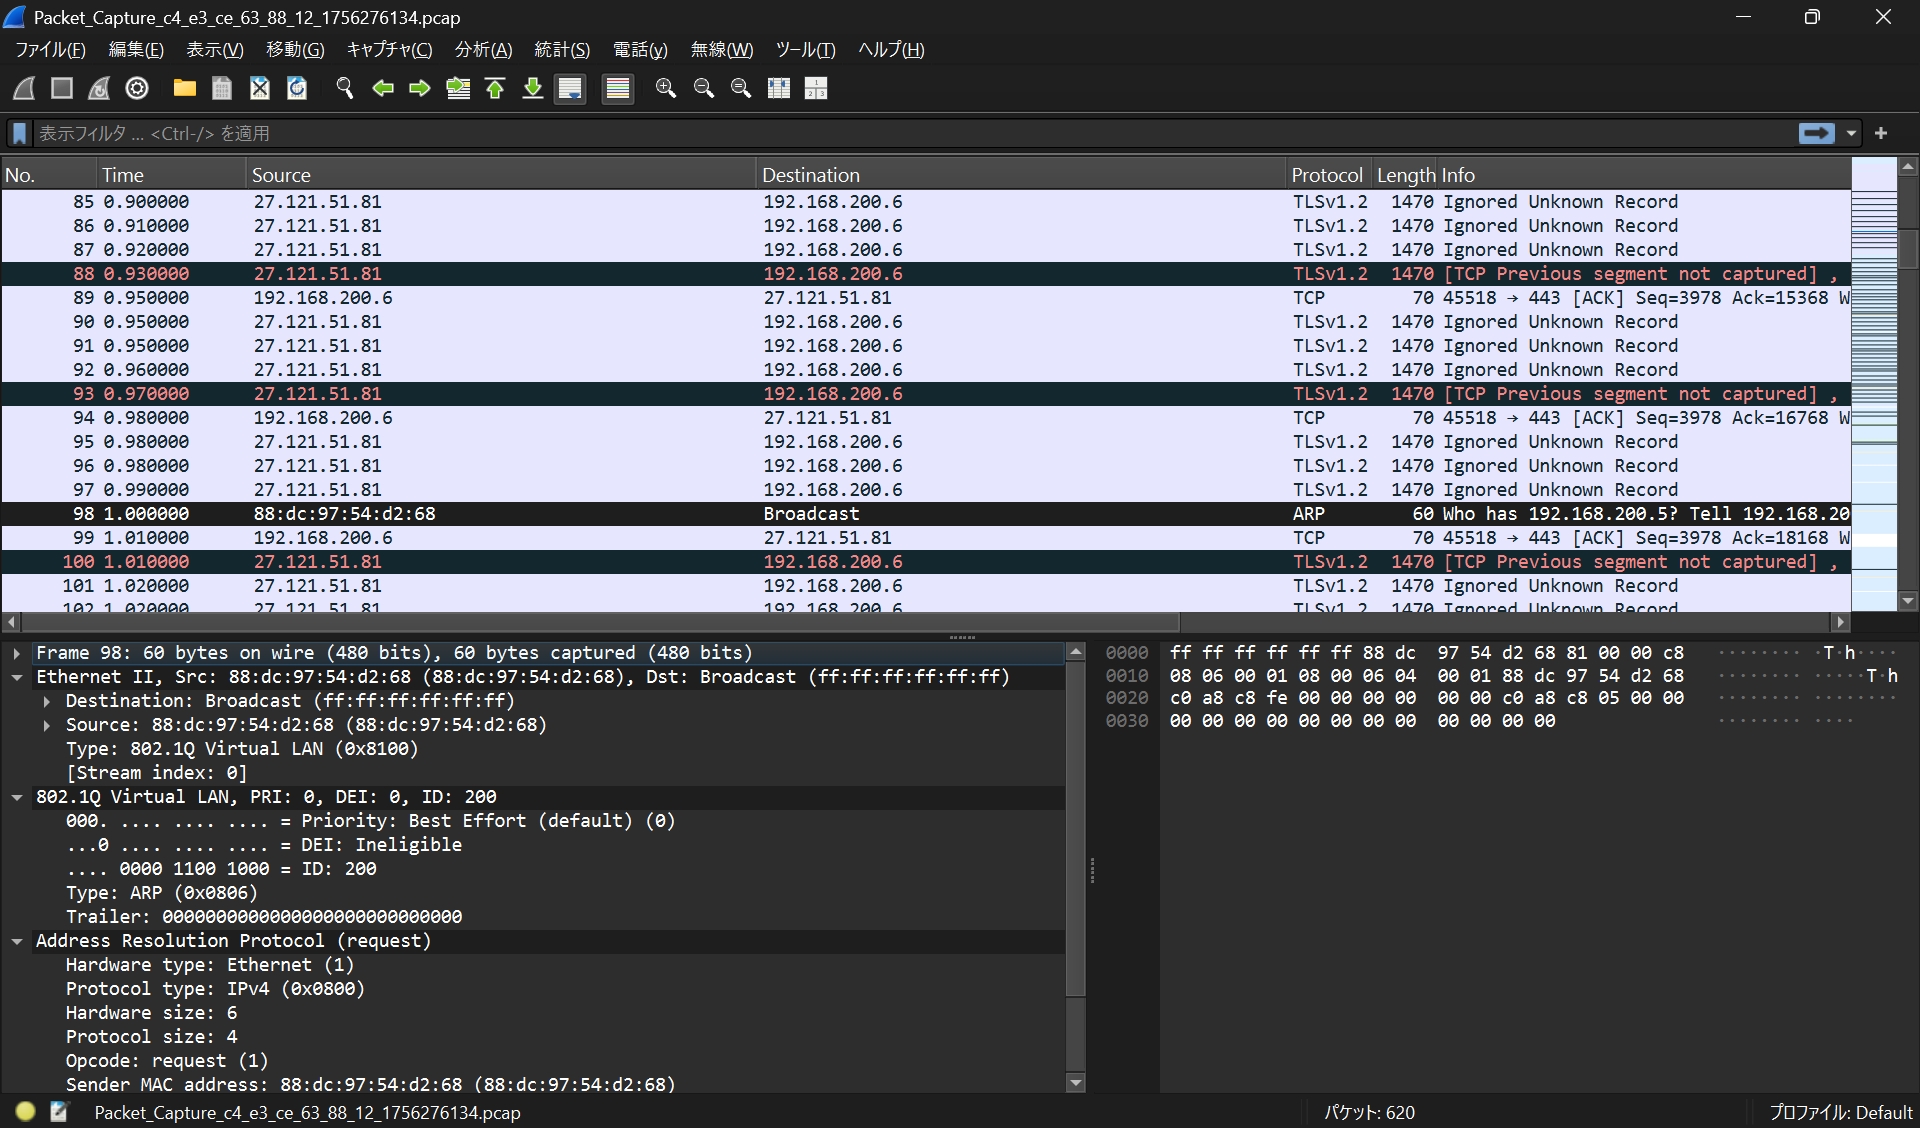
Task: Apply display filter with arrow button
Action: tap(1816, 133)
